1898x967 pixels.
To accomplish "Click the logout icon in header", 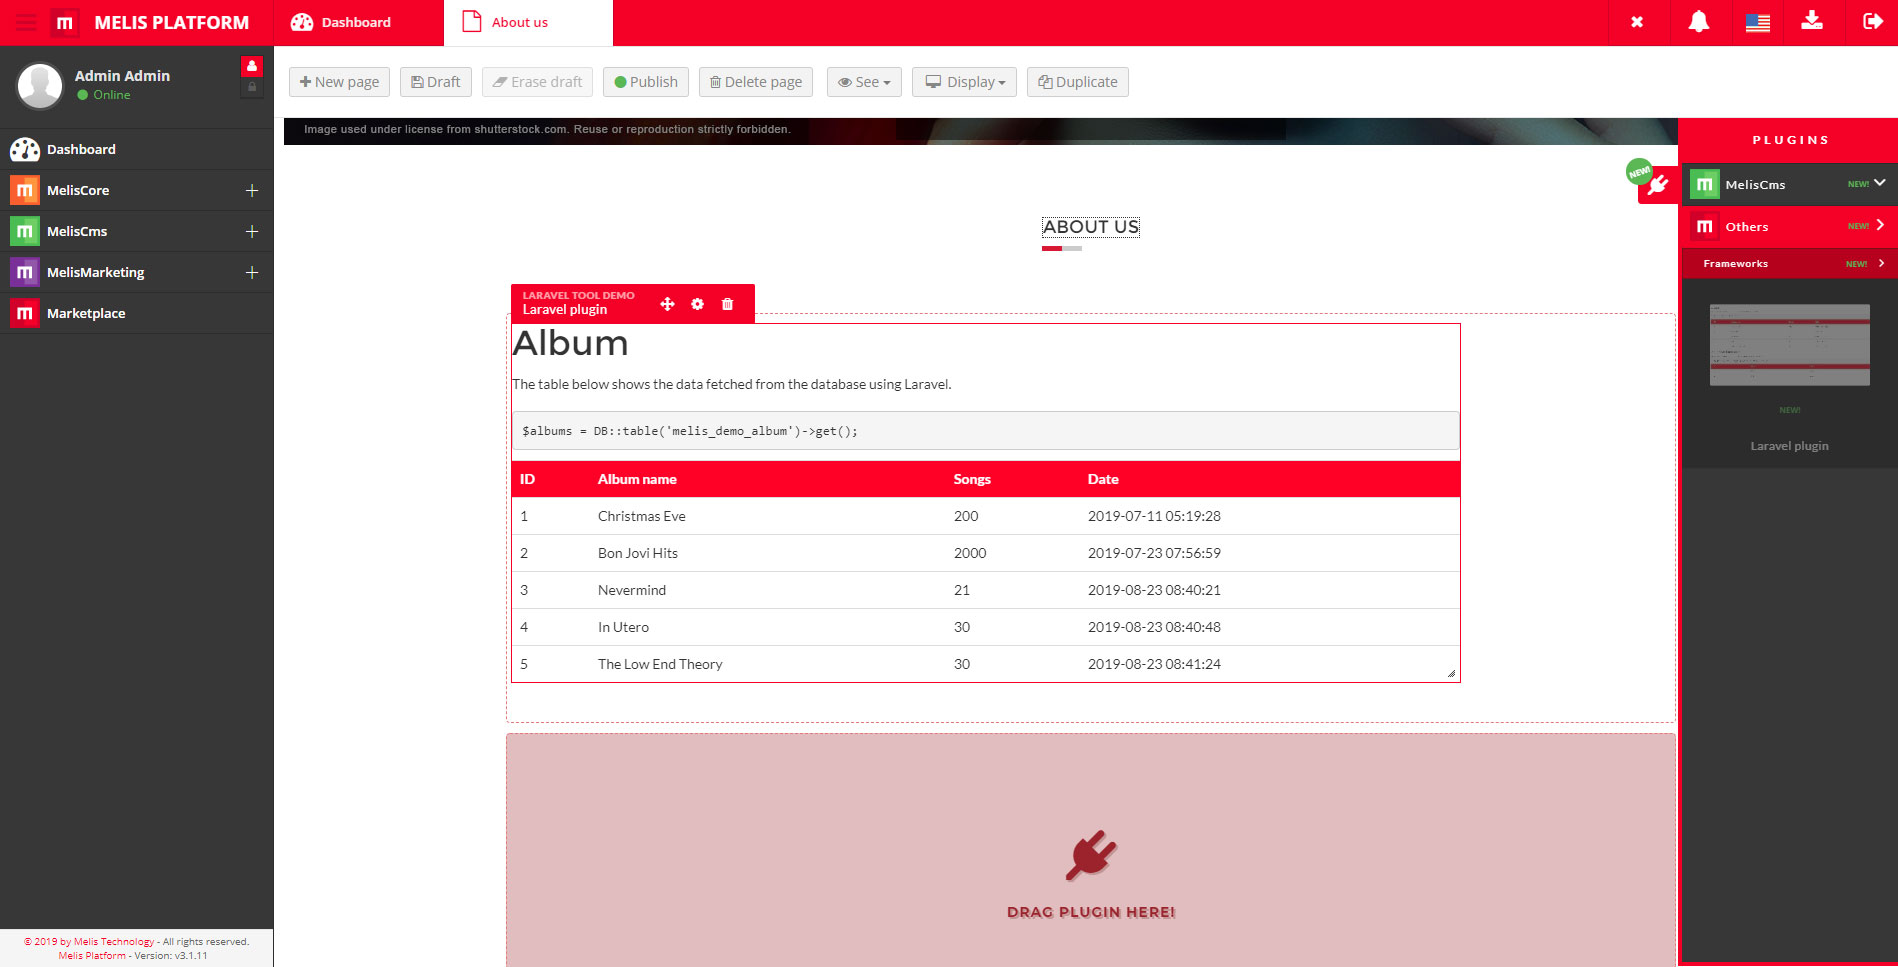I will [1872, 22].
